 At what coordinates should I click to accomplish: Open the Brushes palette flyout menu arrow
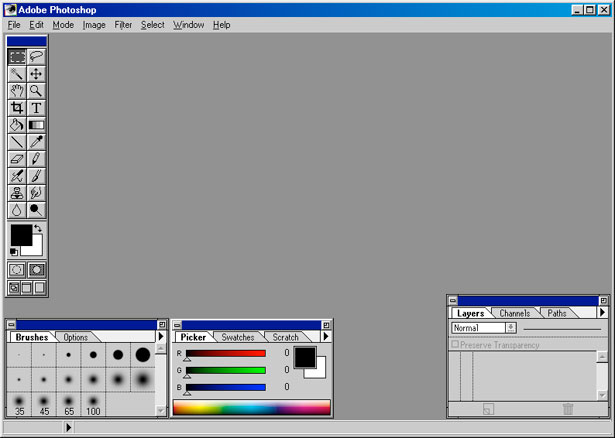click(161, 337)
